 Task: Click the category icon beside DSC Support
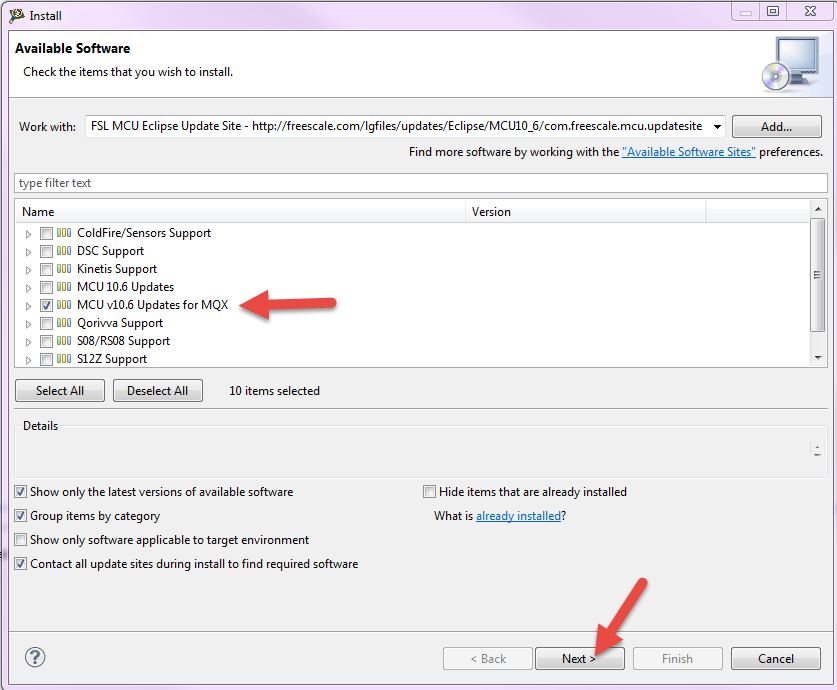pos(64,251)
